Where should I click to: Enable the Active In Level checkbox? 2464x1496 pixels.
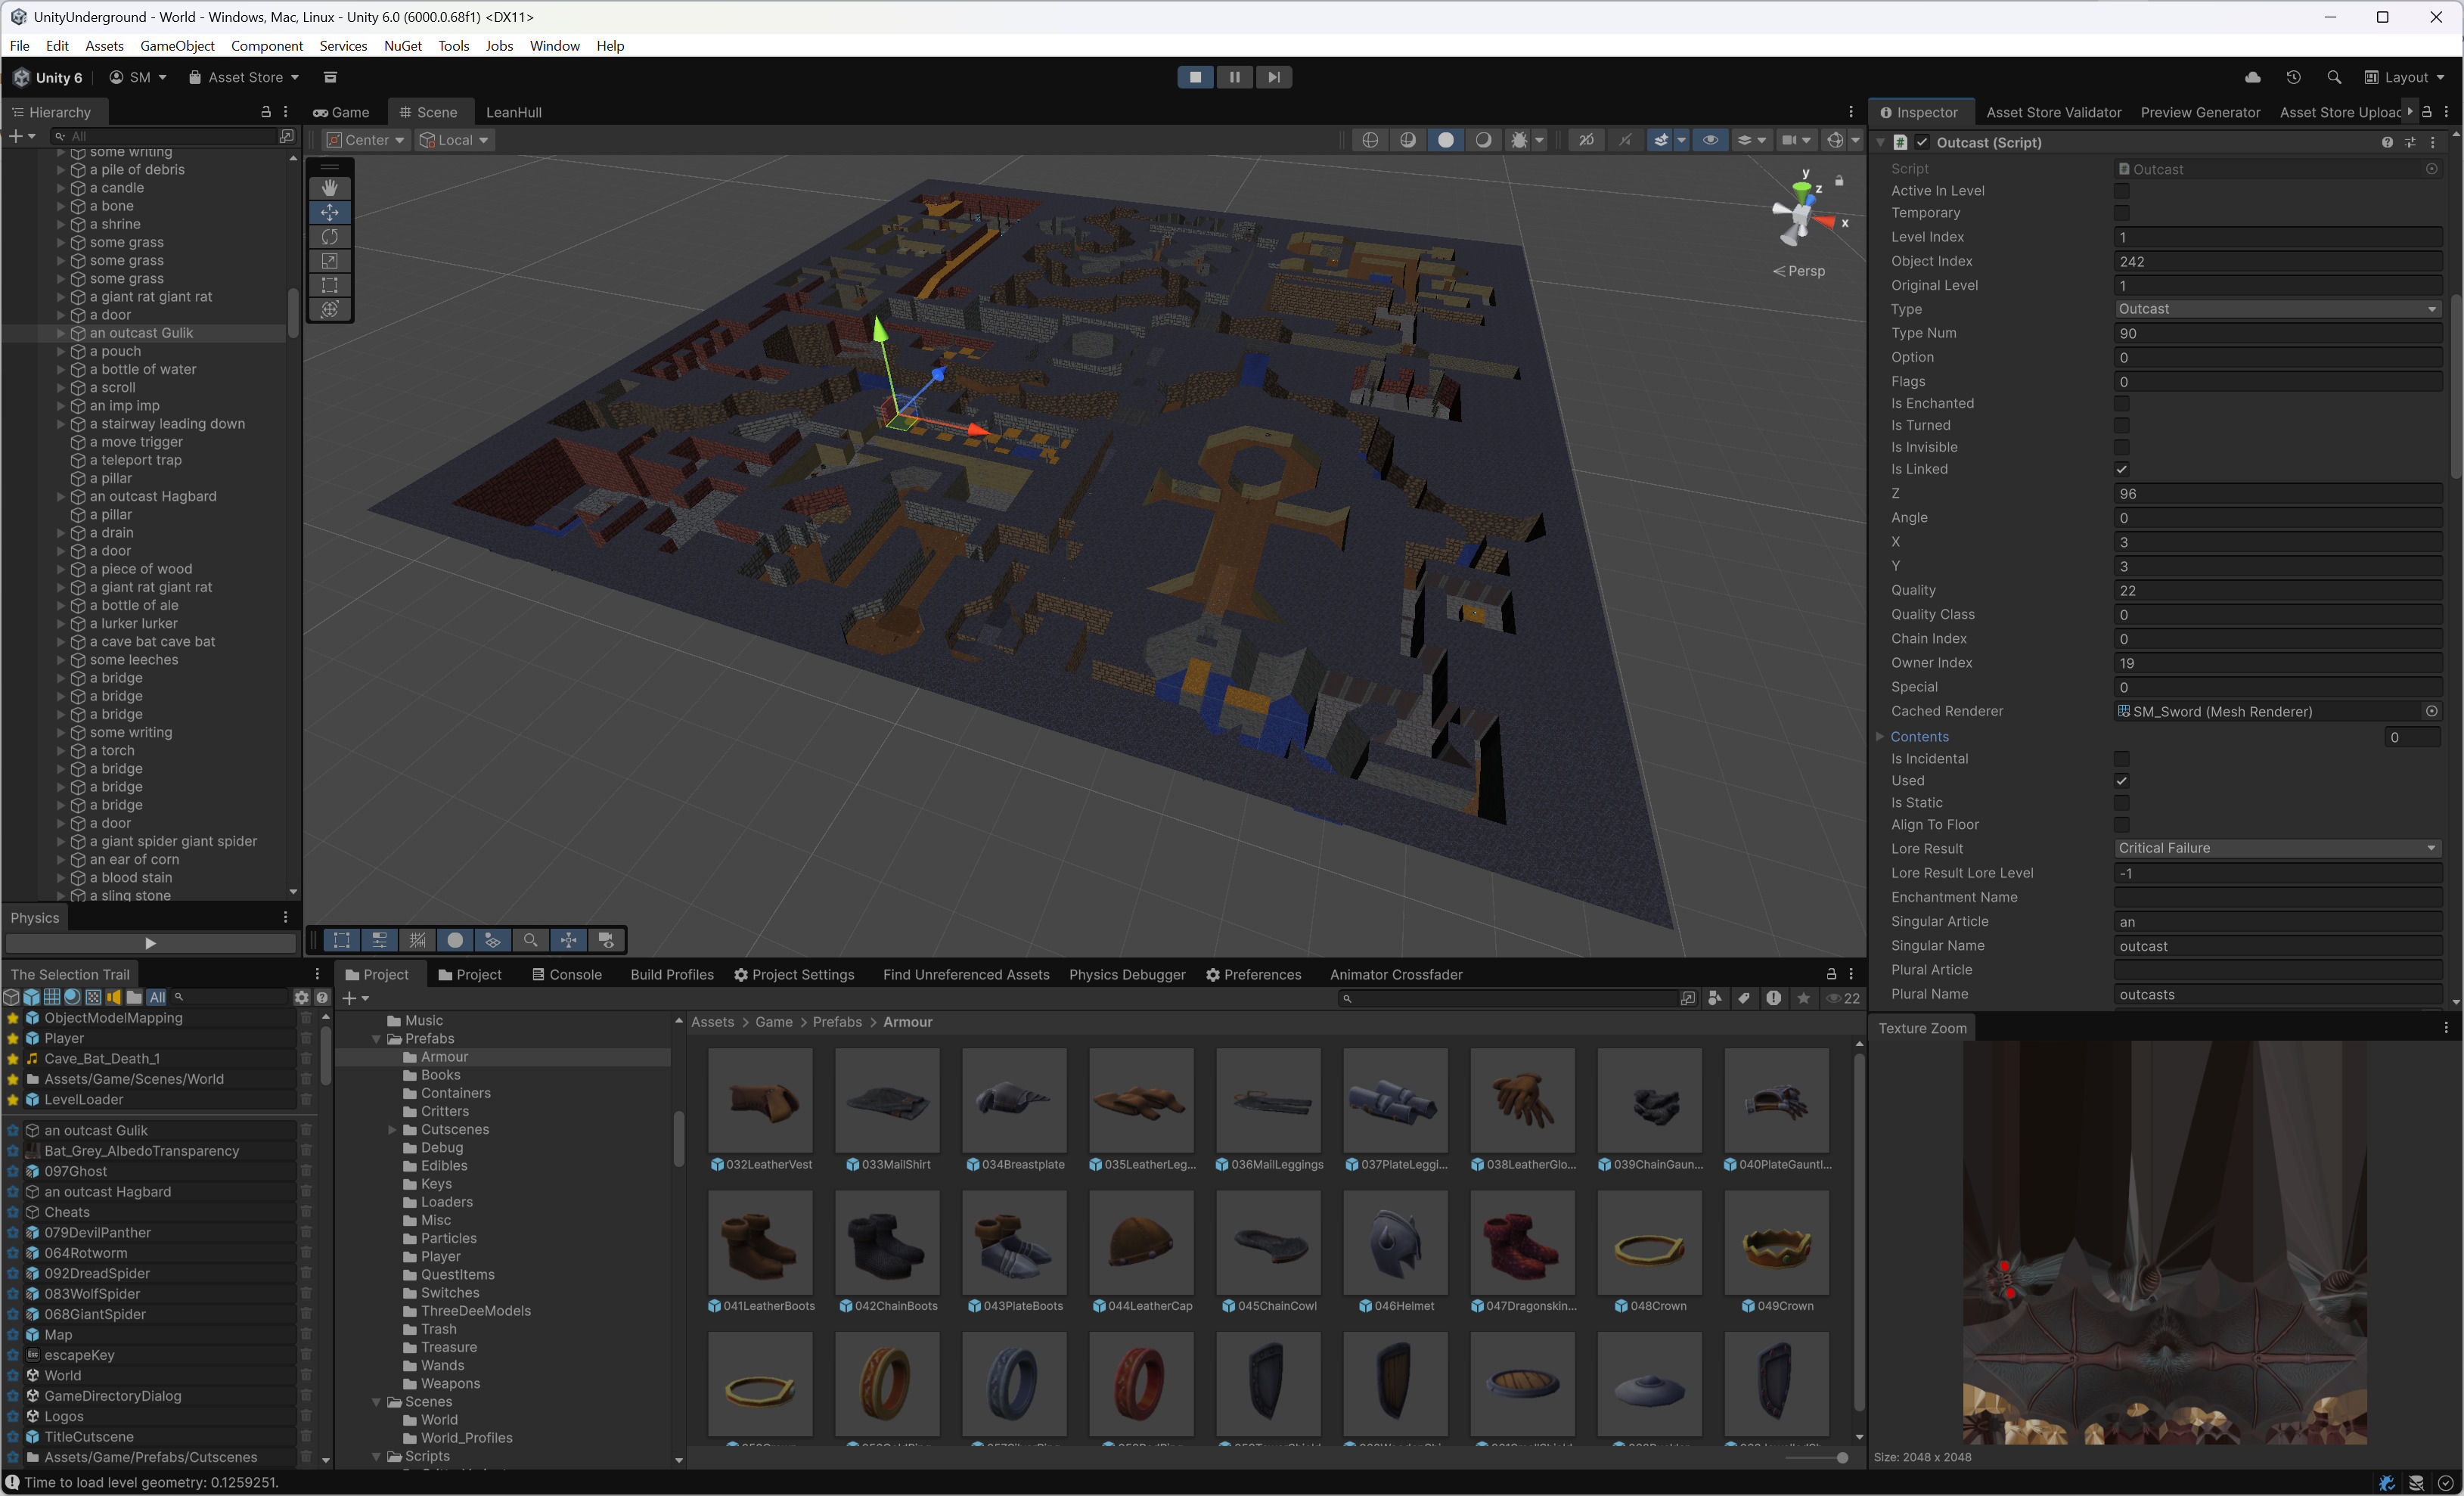2121,191
